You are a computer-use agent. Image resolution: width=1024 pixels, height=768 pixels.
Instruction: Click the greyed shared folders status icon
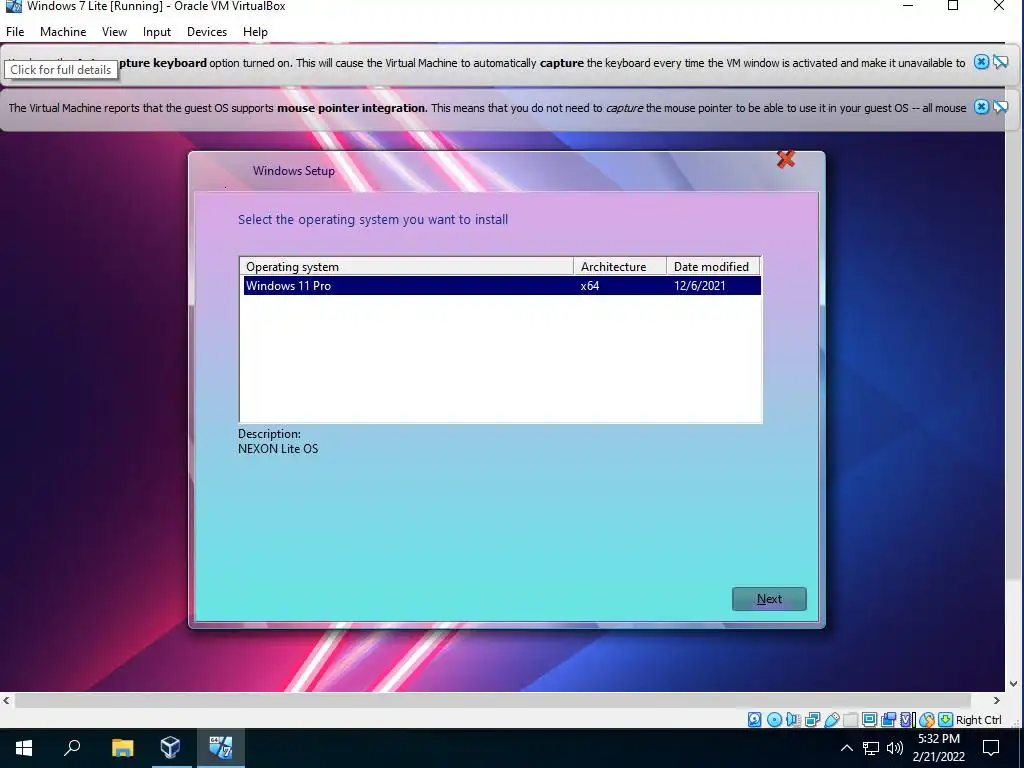click(850, 720)
